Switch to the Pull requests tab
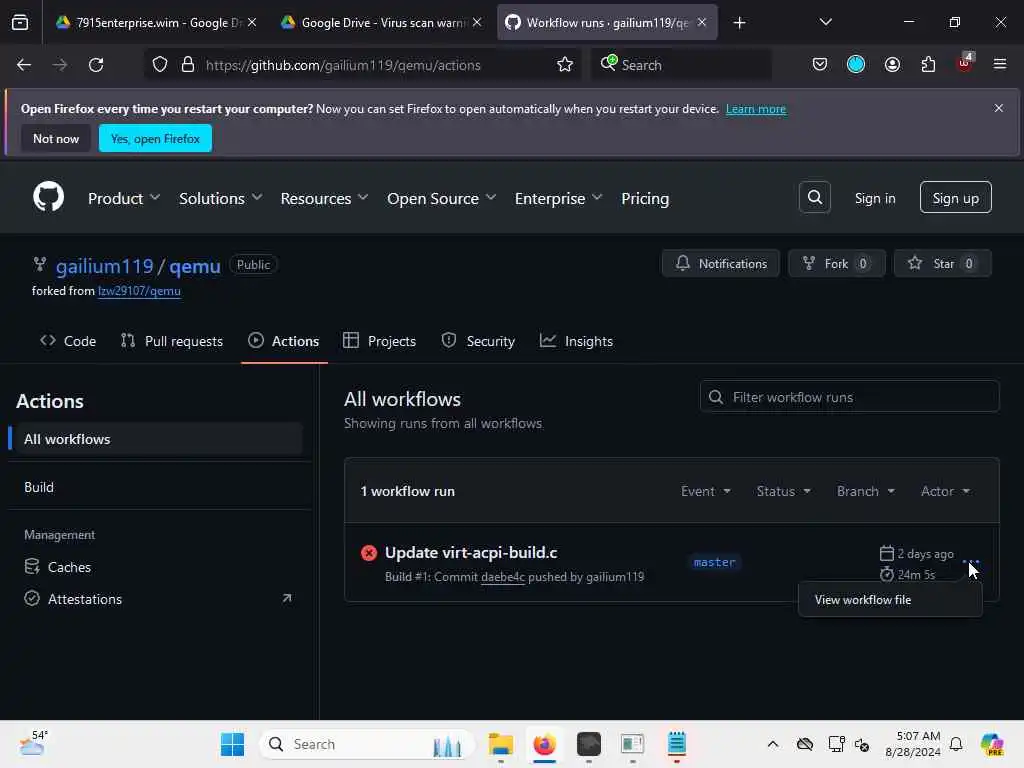The image size is (1024, 768). click(172, 341)
